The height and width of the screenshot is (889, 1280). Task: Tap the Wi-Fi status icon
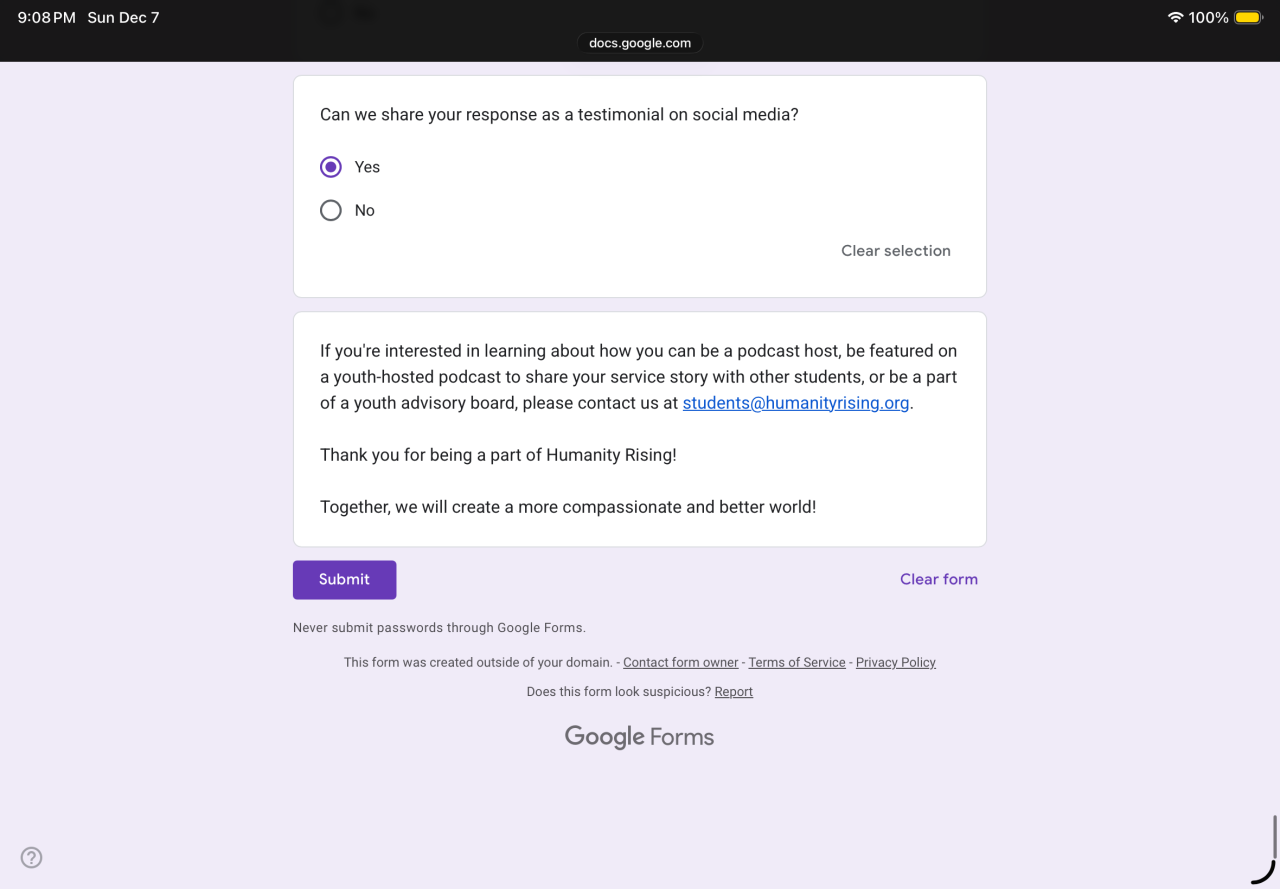click(x=1175, y=18)
